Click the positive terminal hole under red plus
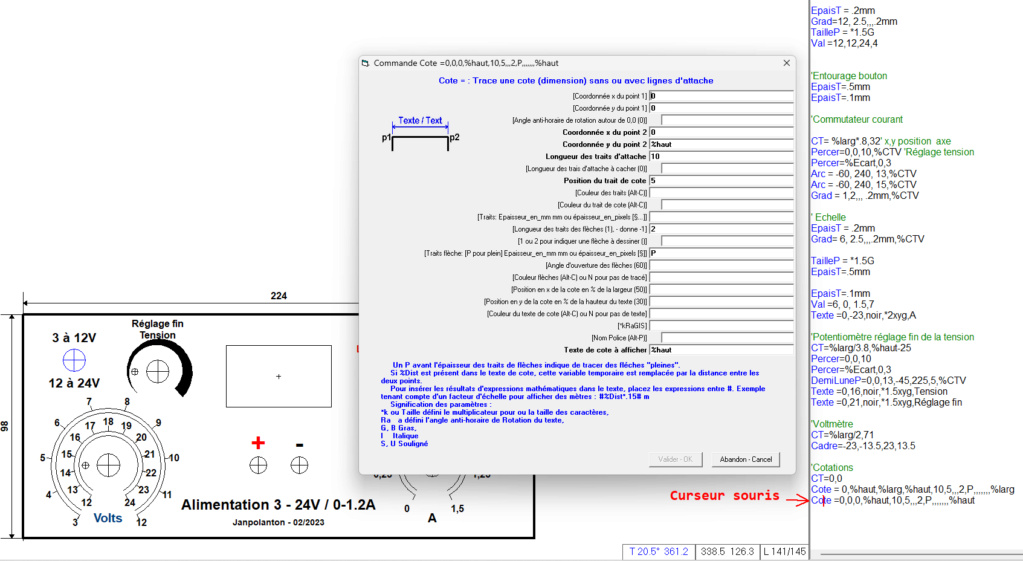This screenshot has width=1023, height=561. [x=258, y=464]
